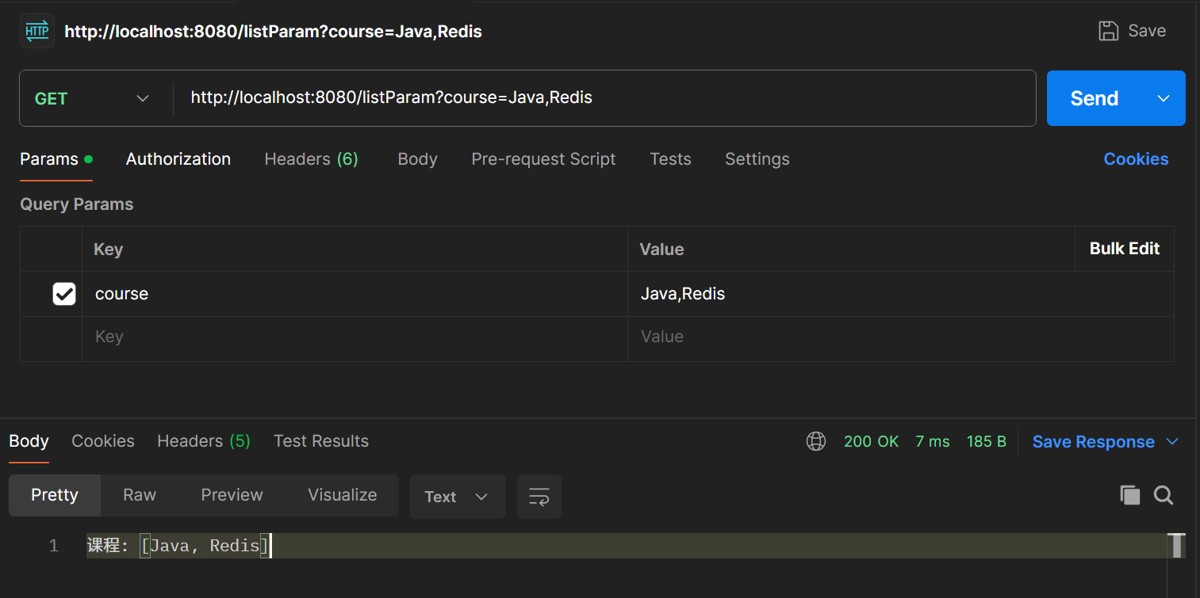Open the request Headers (6) tab
The width and height of the screenshot is (1200, 598).
click(311, 159)
